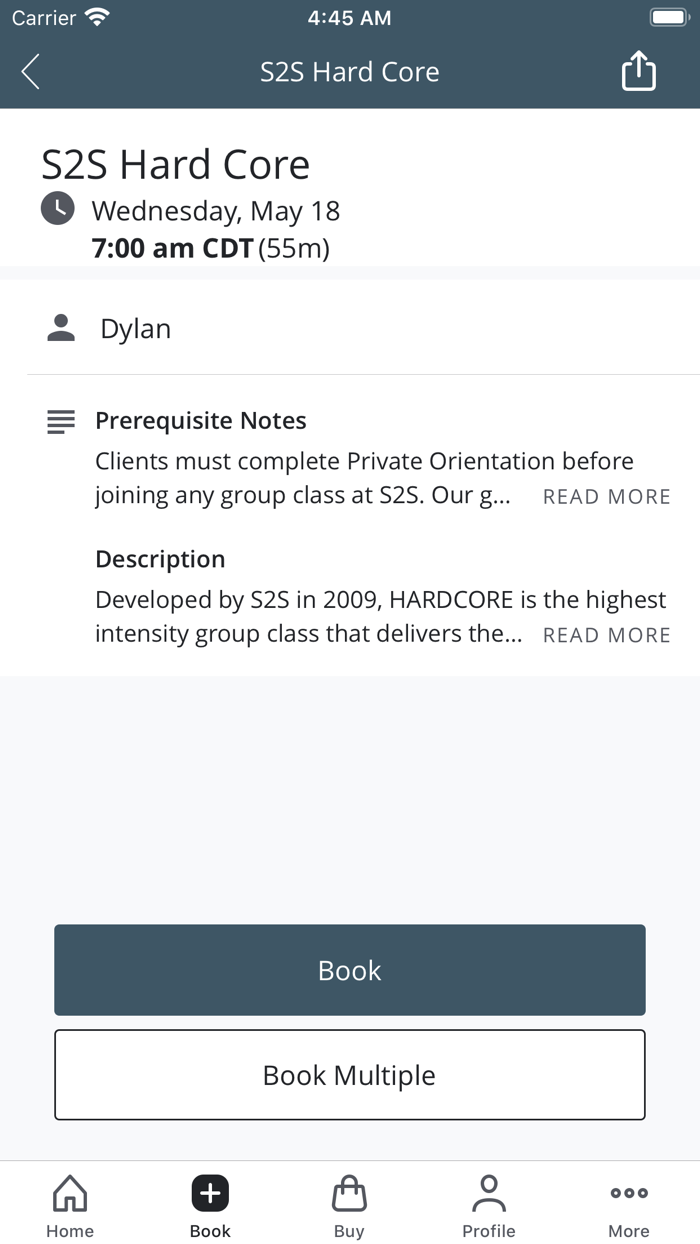
Task: Tap instructor name Dylan
Action: (x=135, y=328)
